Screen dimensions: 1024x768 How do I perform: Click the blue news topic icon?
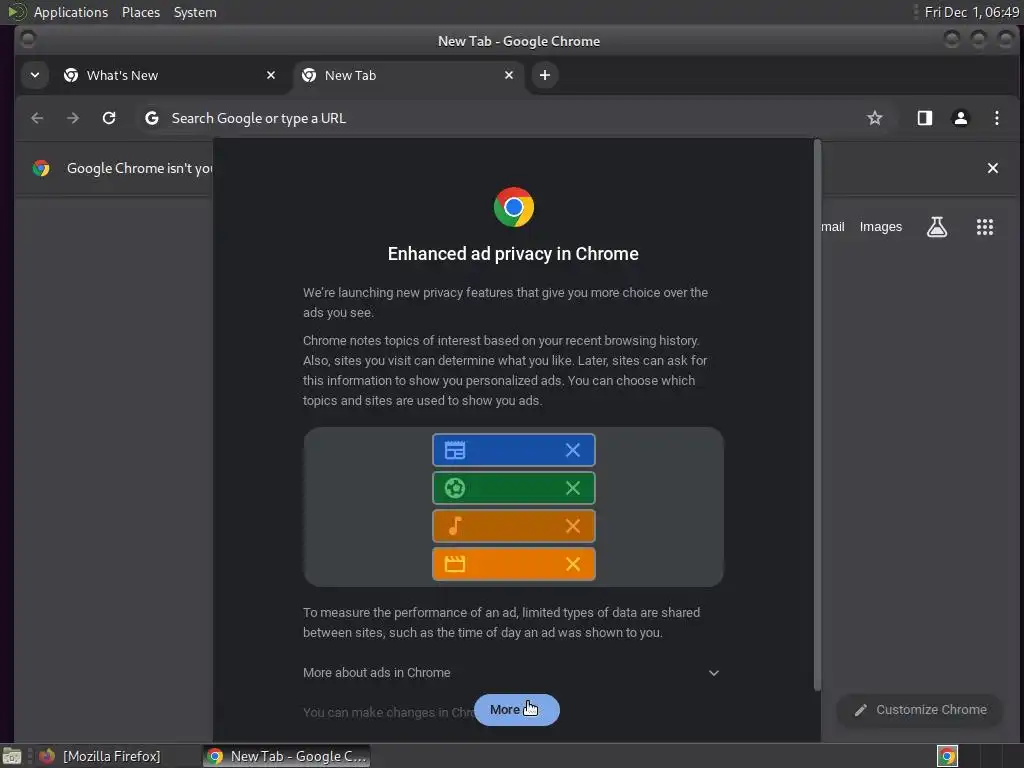pyautogui.click(x=455, y=450)
